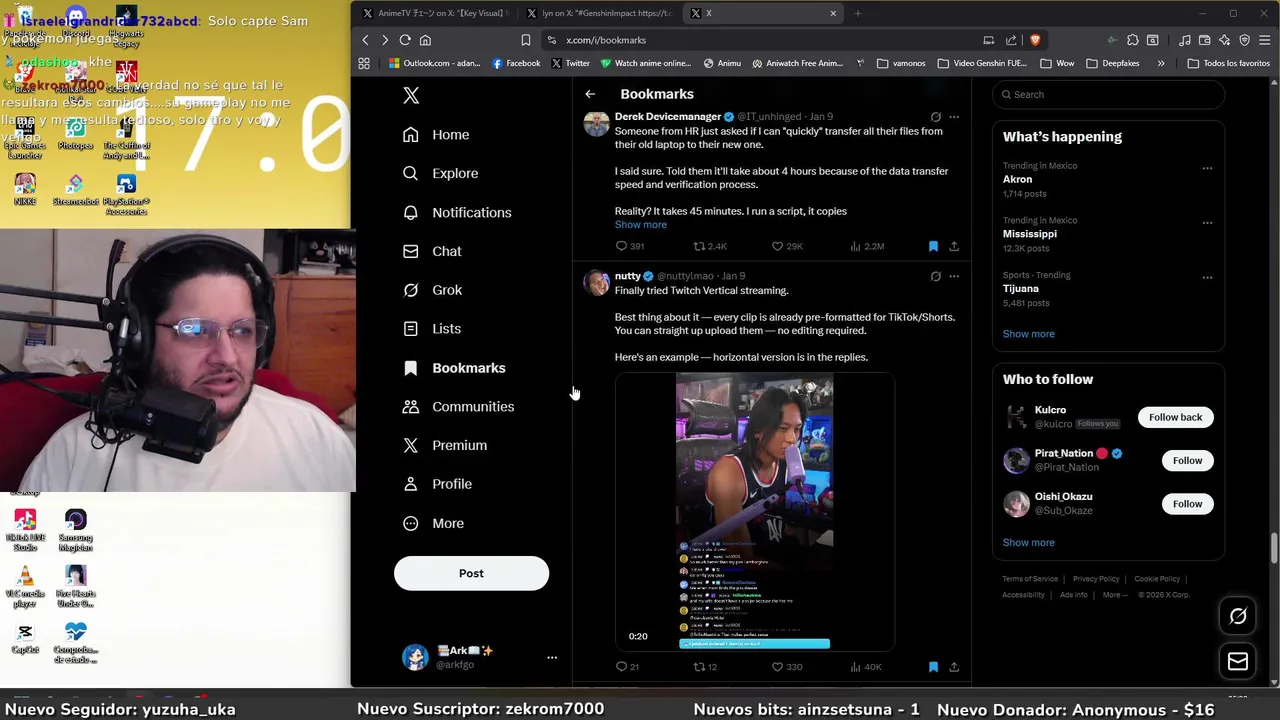The width and height of the screenshot is (1280, 720).
Task: Open Notifications in the X sidebar
Action: pos(457,212)
